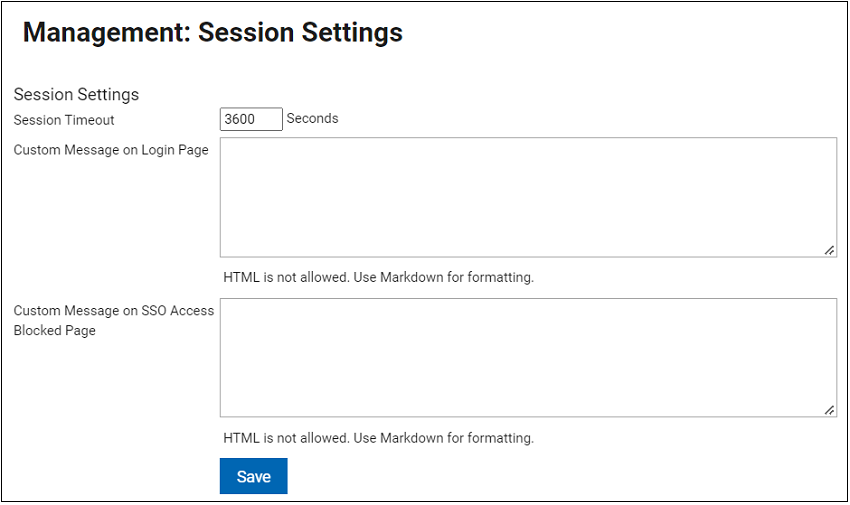Click the HTML hint below Login Page box
This screenshot has width=850, height=505.
pyautogui.click(x=378, y=277)
